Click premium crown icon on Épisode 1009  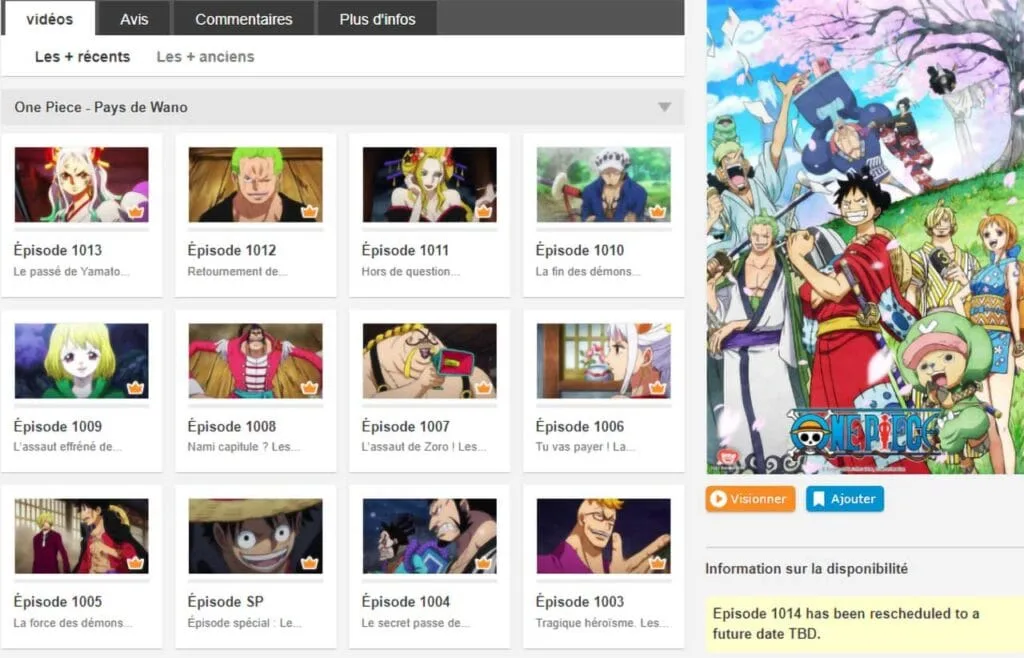[135, 388]
